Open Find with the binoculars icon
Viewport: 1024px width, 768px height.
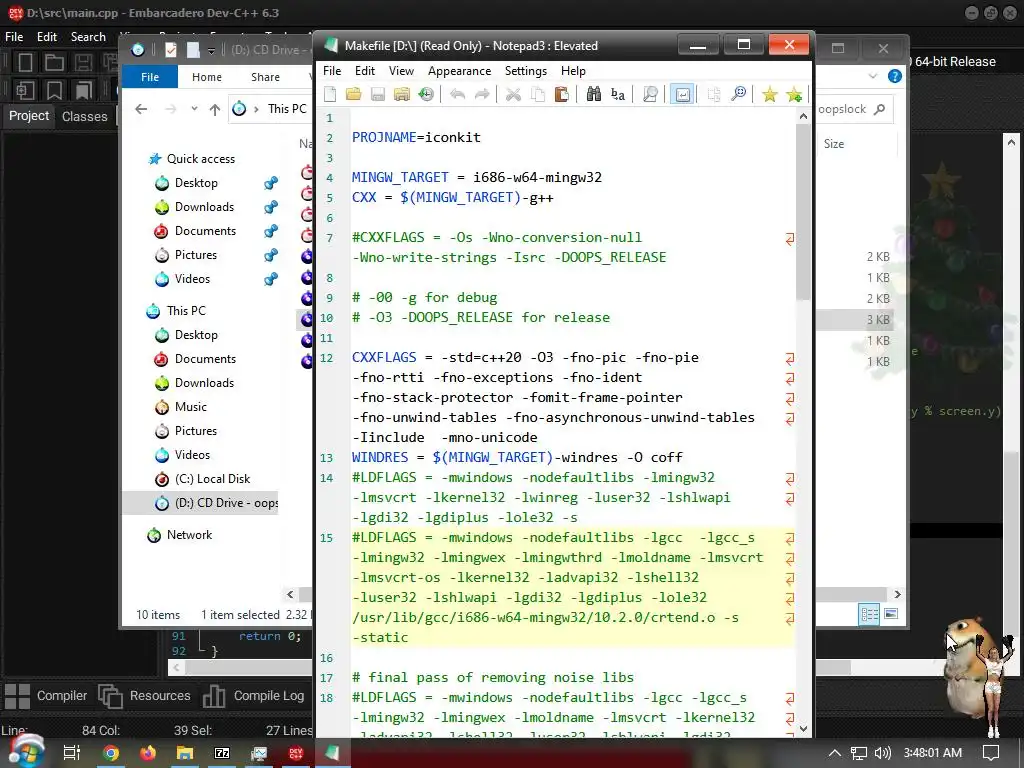point(593,95)
